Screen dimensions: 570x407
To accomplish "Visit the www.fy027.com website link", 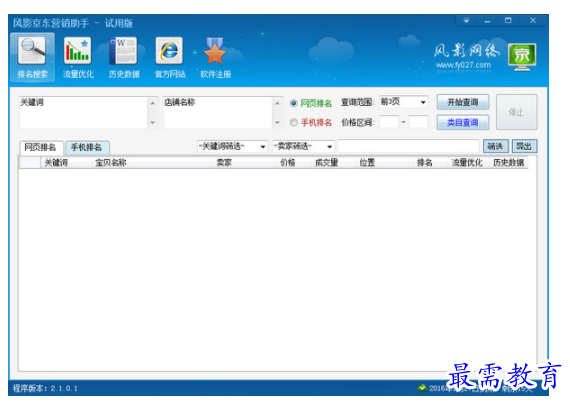I will click(x=463, y=65).
